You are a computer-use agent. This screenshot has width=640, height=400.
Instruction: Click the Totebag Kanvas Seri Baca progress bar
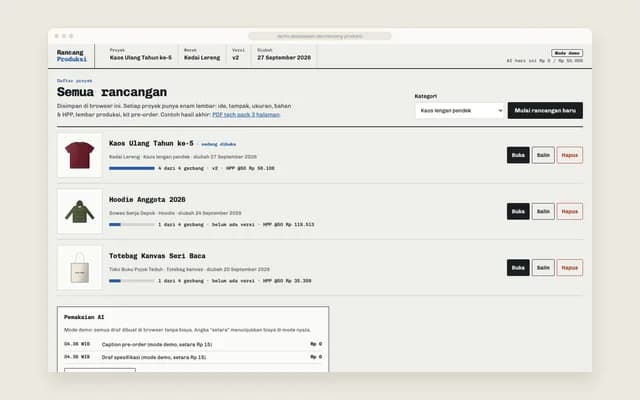pyautogui.click(x=132, y=281)
